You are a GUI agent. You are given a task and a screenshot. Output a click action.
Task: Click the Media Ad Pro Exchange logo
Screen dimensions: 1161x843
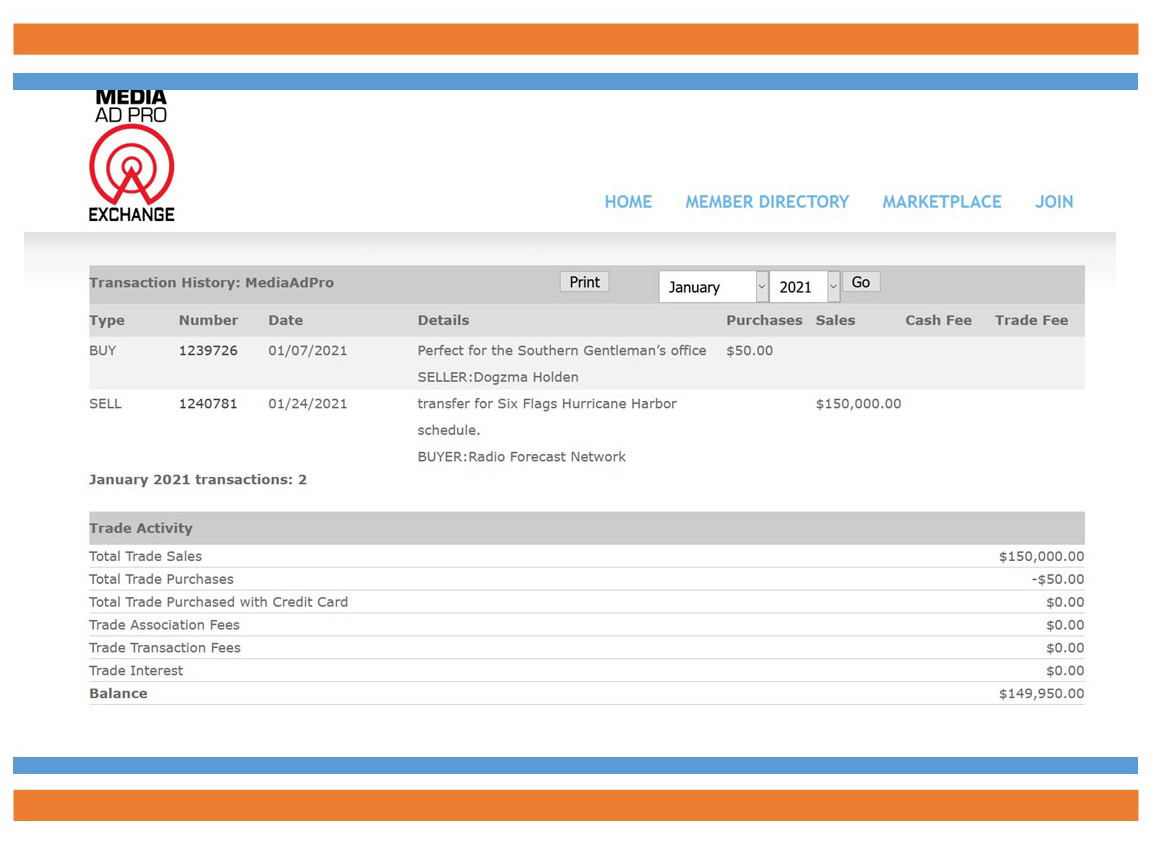pyautogui.click(x=132, y=156)
